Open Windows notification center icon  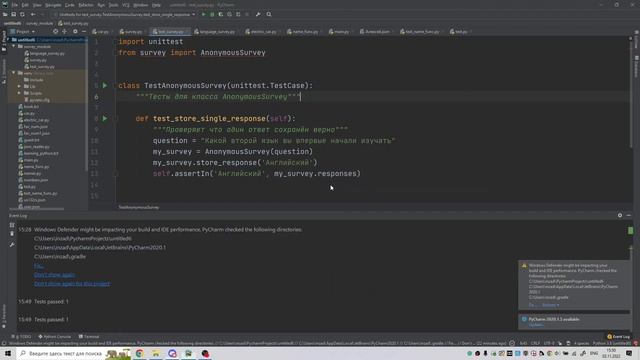pyautogui.click(x=629, y=353)
